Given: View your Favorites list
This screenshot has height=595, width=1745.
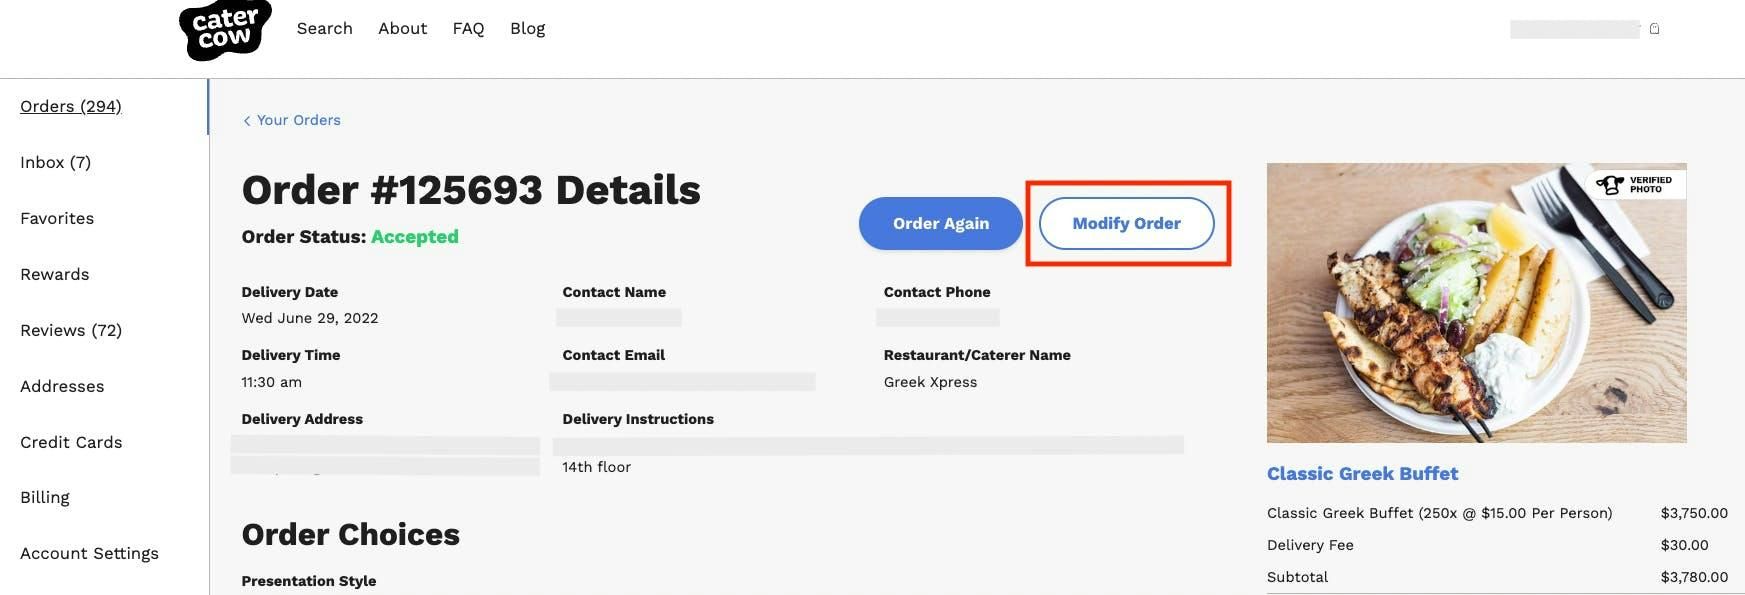Looking at the screenshot, I should click(57, 217).
